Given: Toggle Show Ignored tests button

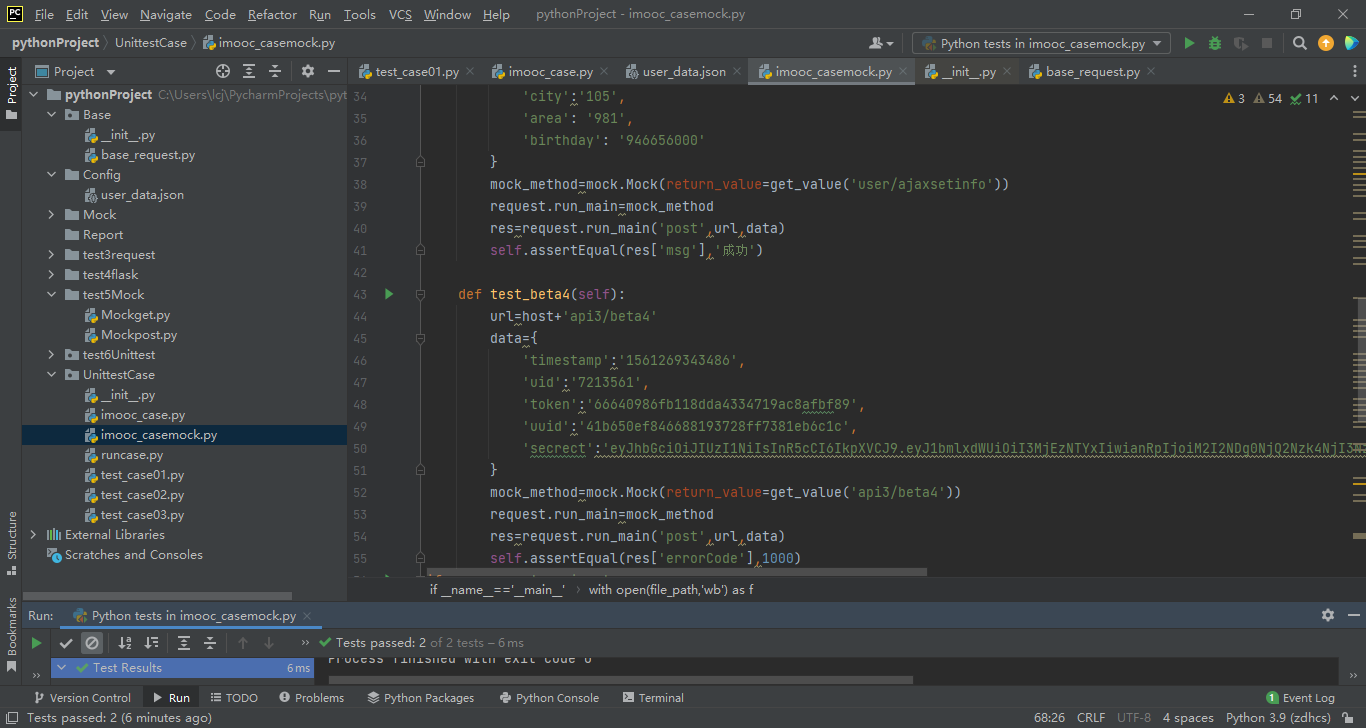Looking at the screenshot, I should [92, 643].
